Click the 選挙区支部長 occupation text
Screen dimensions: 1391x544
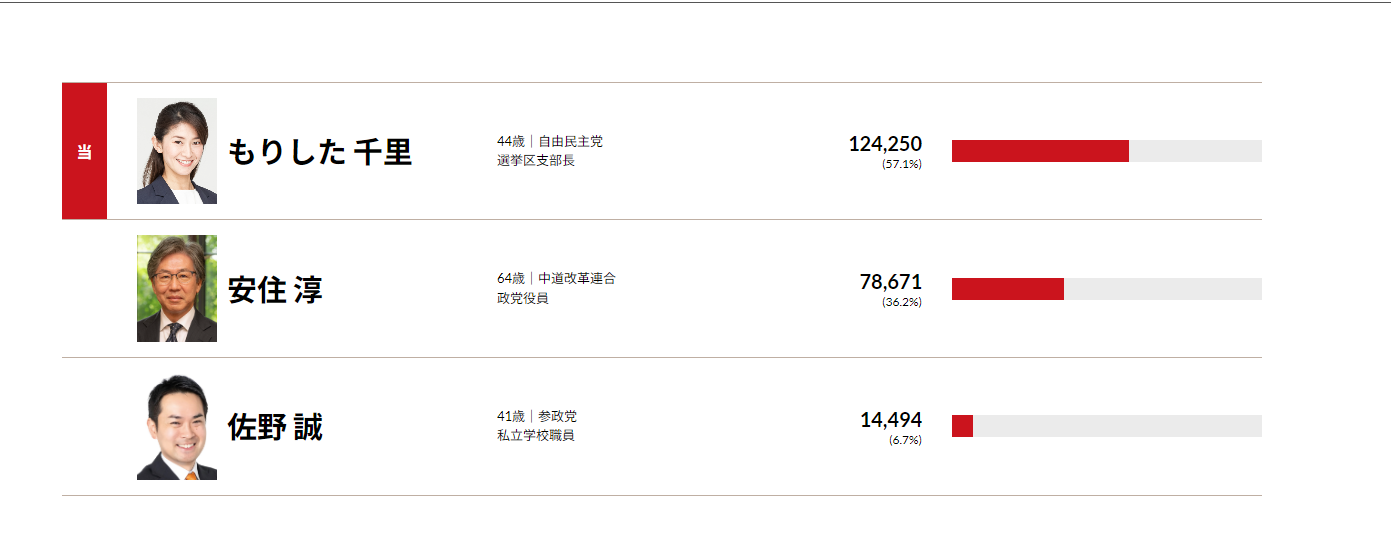(536, 161)
